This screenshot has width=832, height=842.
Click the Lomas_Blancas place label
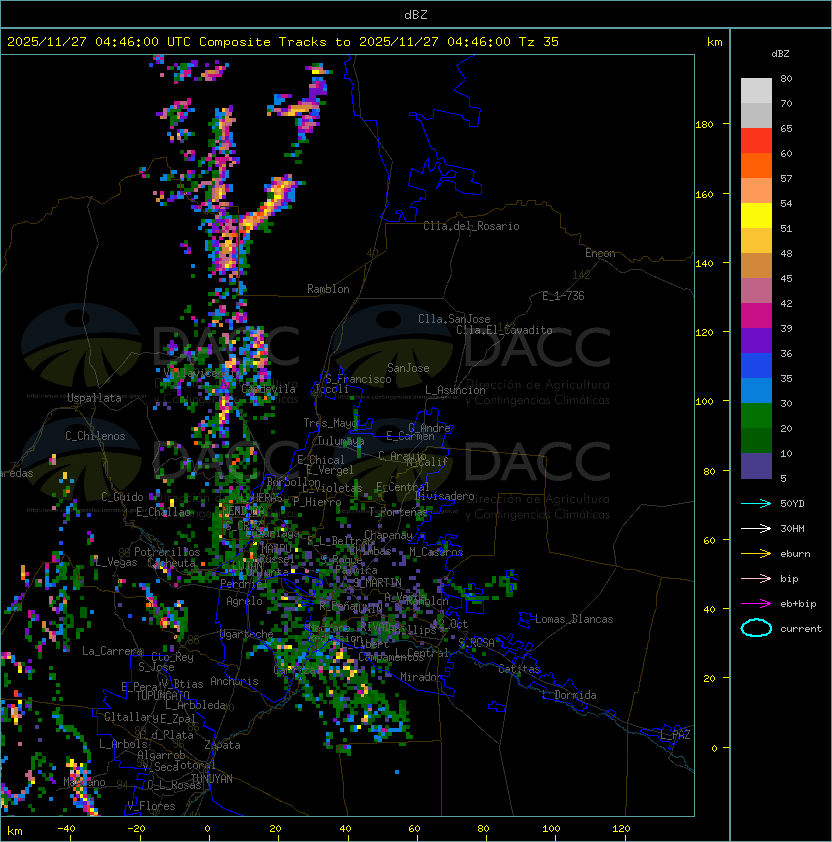pyautogui.click(x=574, y=619)
